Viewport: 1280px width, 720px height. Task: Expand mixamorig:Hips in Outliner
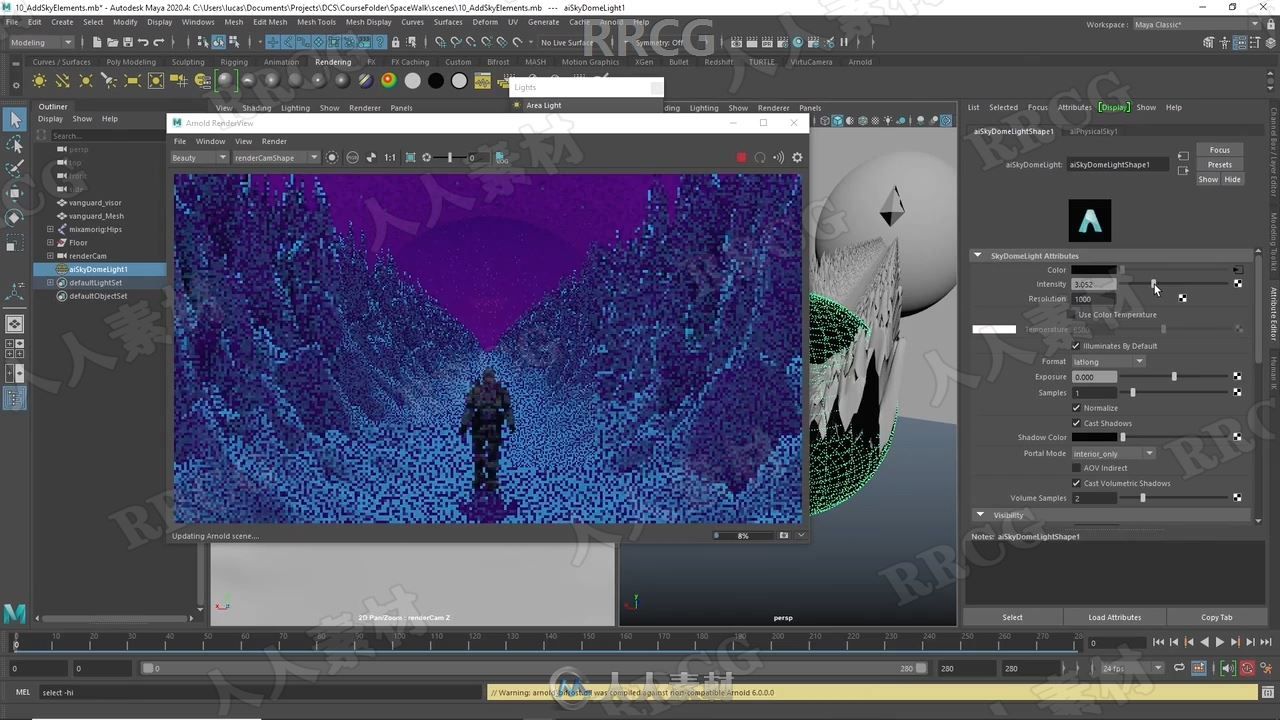pyautogui.click(x=50, y=229)
